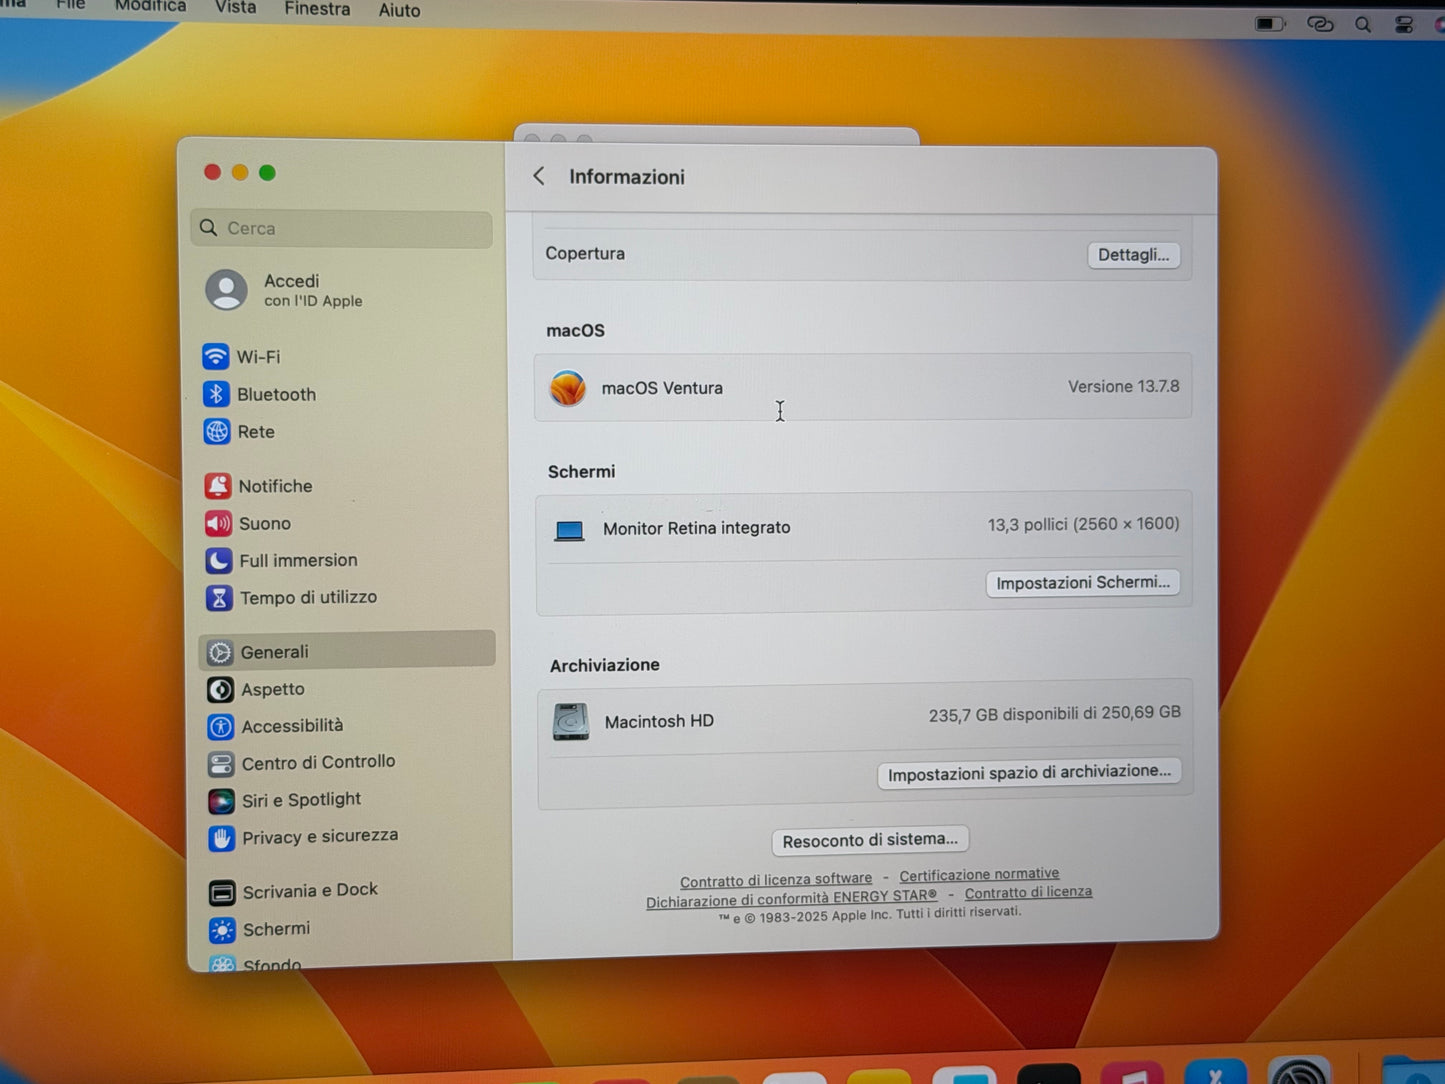Open Control Center in the menu bar
1445x1084 pixels.
point(1404,26)
